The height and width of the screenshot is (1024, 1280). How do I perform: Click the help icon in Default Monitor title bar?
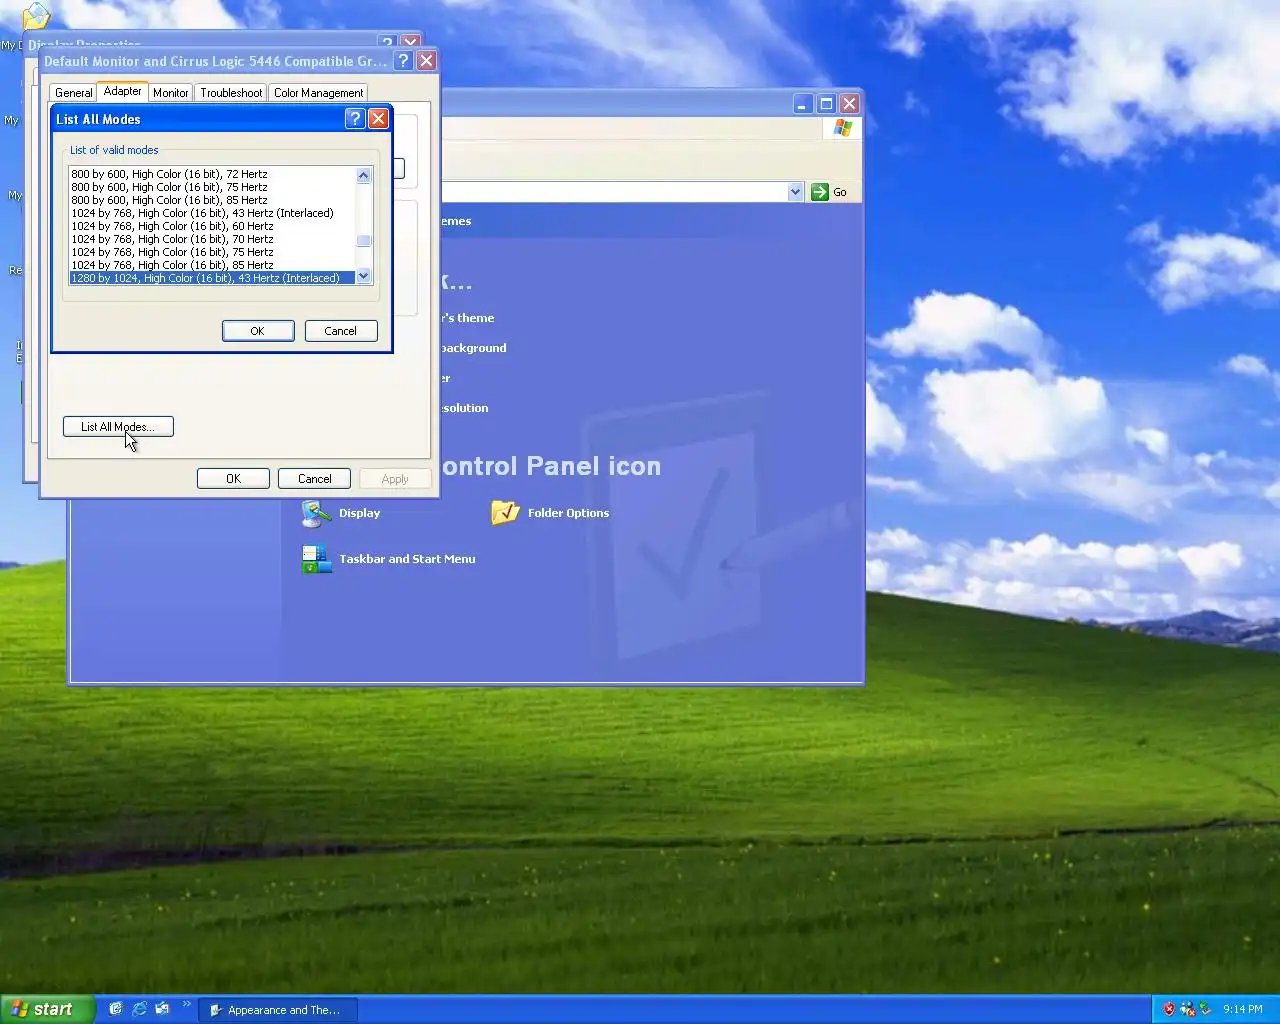pyautogui.click(x=402, y=61)
